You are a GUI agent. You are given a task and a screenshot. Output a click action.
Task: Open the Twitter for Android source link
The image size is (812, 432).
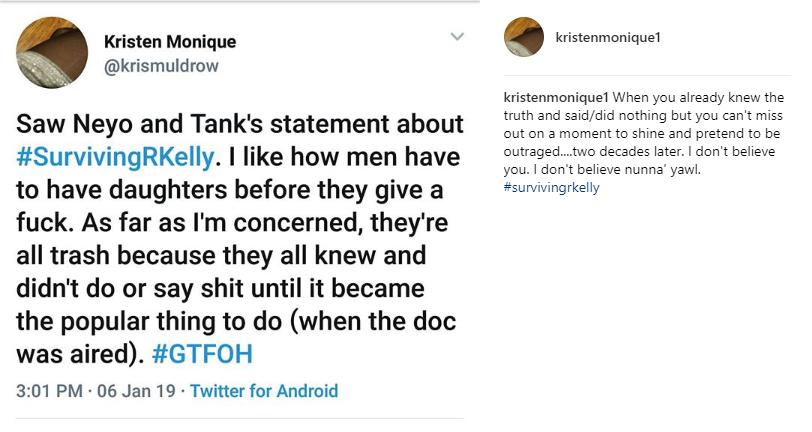[264, 391]
